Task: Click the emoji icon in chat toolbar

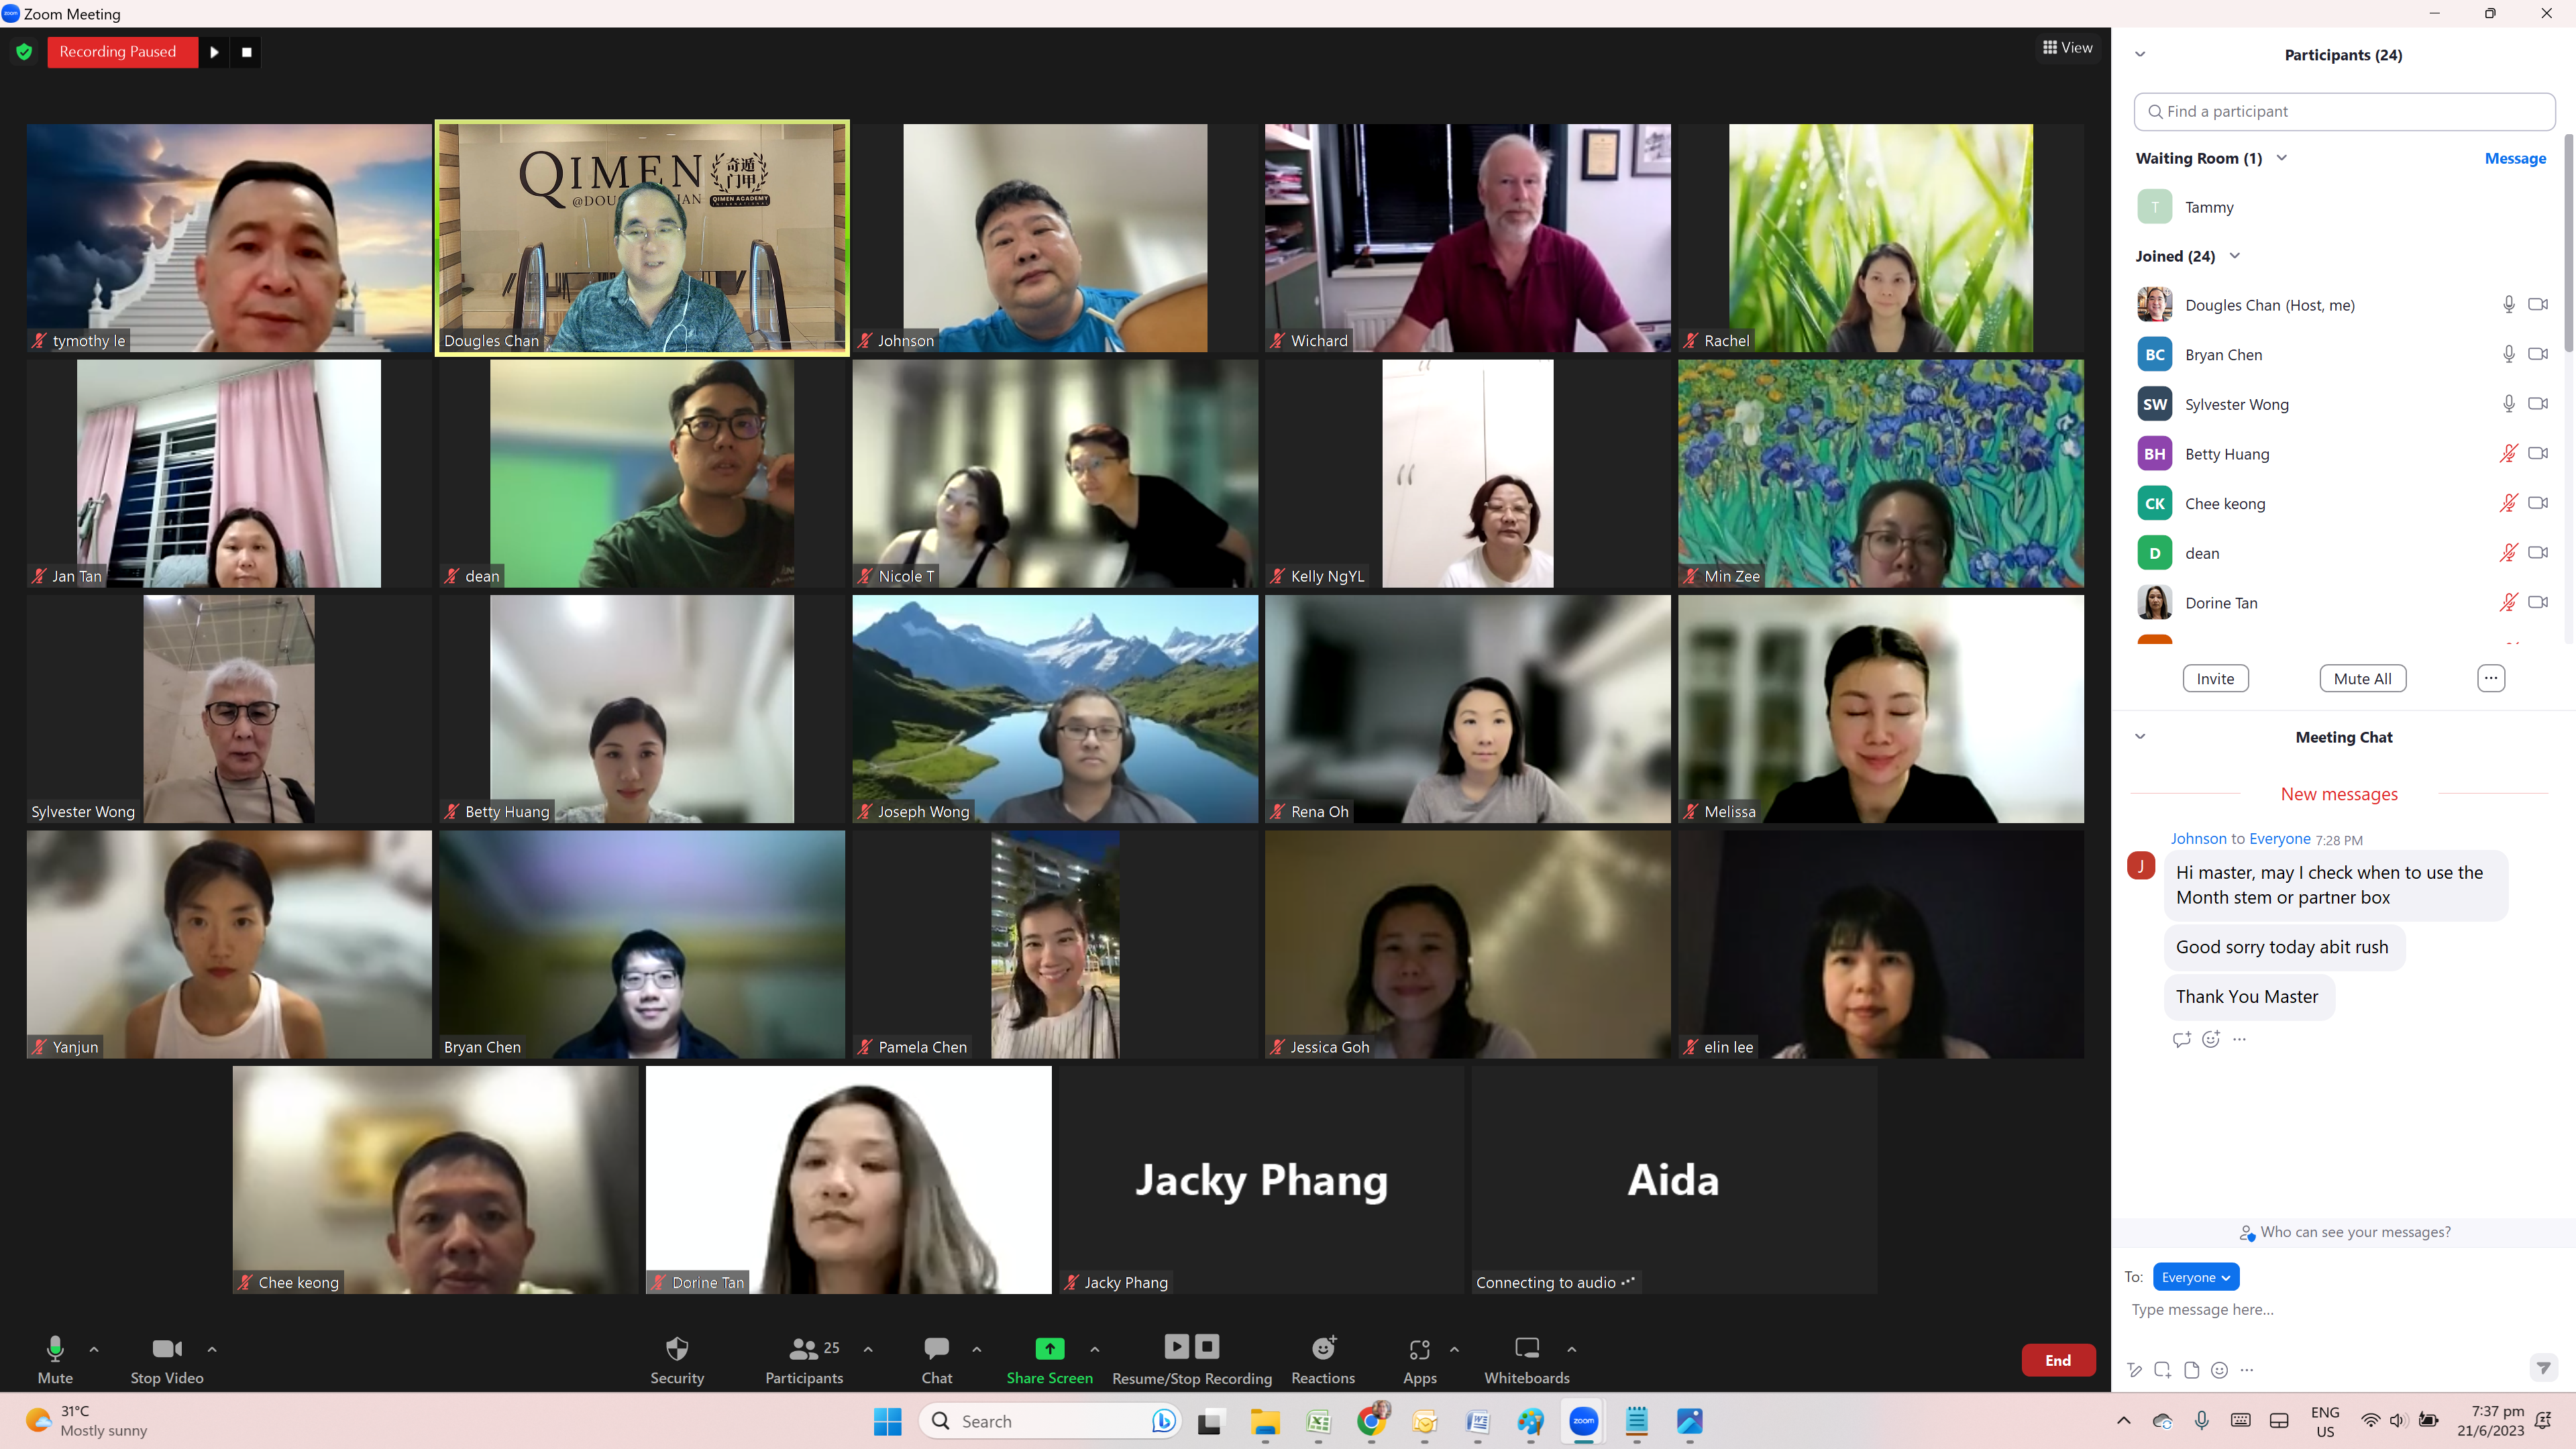Action: [x=2219, y=1370]
